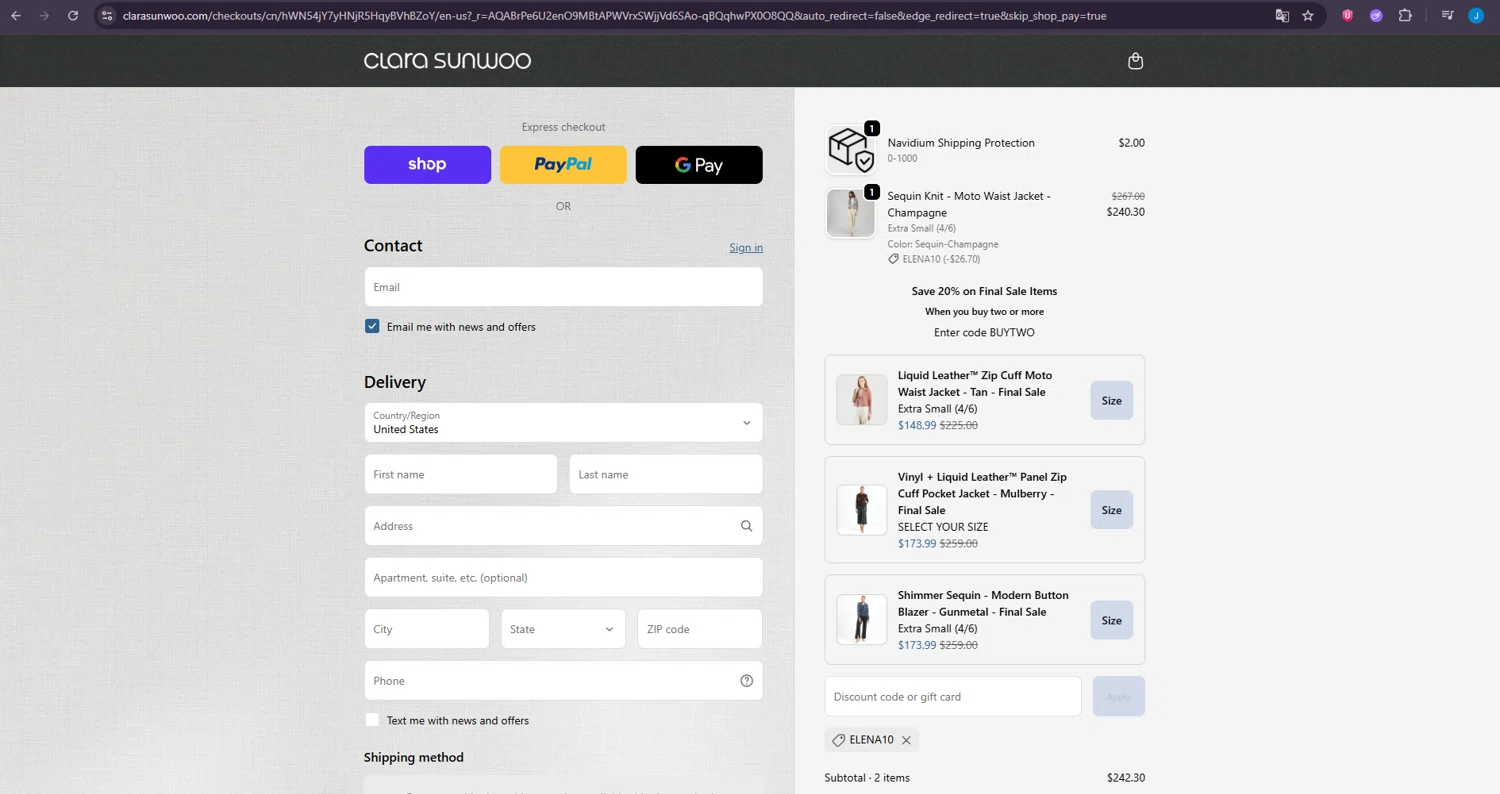The image size is (1500, 794).
Task: Click Shimmer Sequin Gunmetal blazer thumbnail
Action: click(862, 620)
